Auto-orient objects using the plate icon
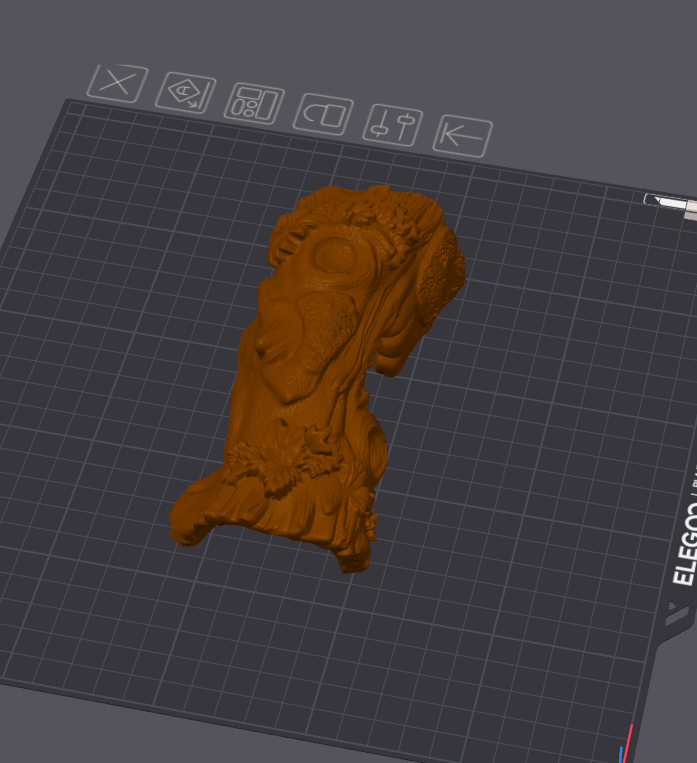The width and height of the screenshot is (697, 763). [185, 93]
